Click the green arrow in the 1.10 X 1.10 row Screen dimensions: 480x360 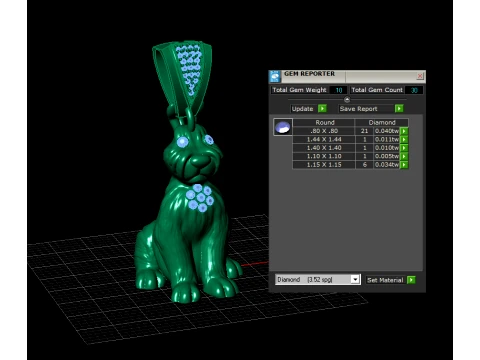pyautogui.click(x=404, y=156)
